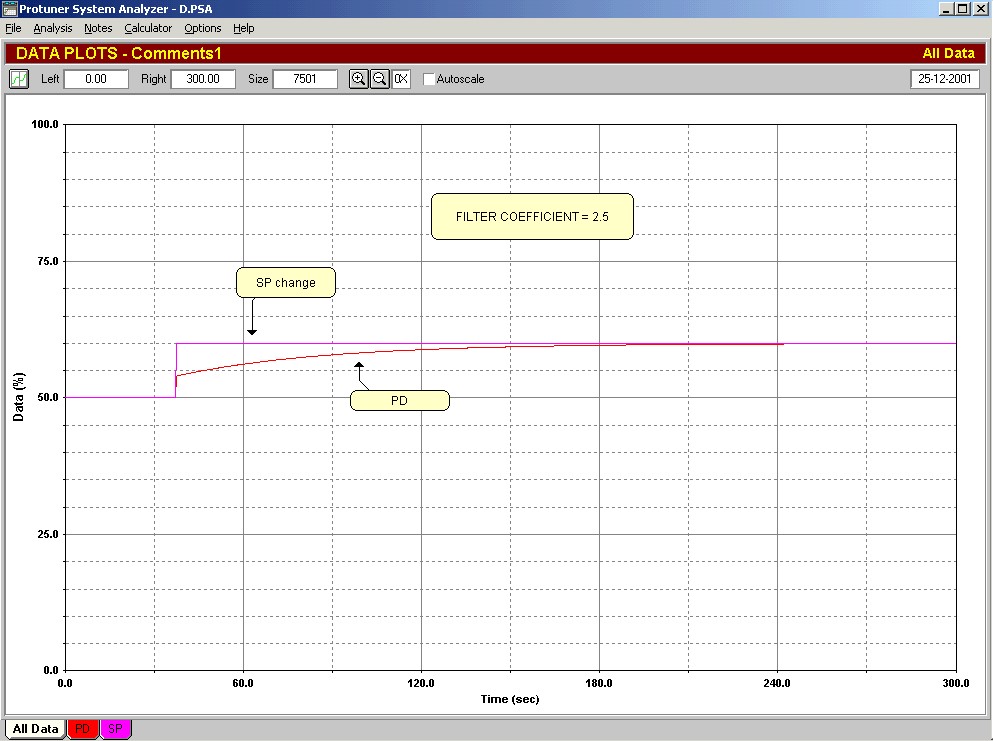993x741 pixels.
Task: Click the zoom in magnifier icon
Action: click(358, 79)
